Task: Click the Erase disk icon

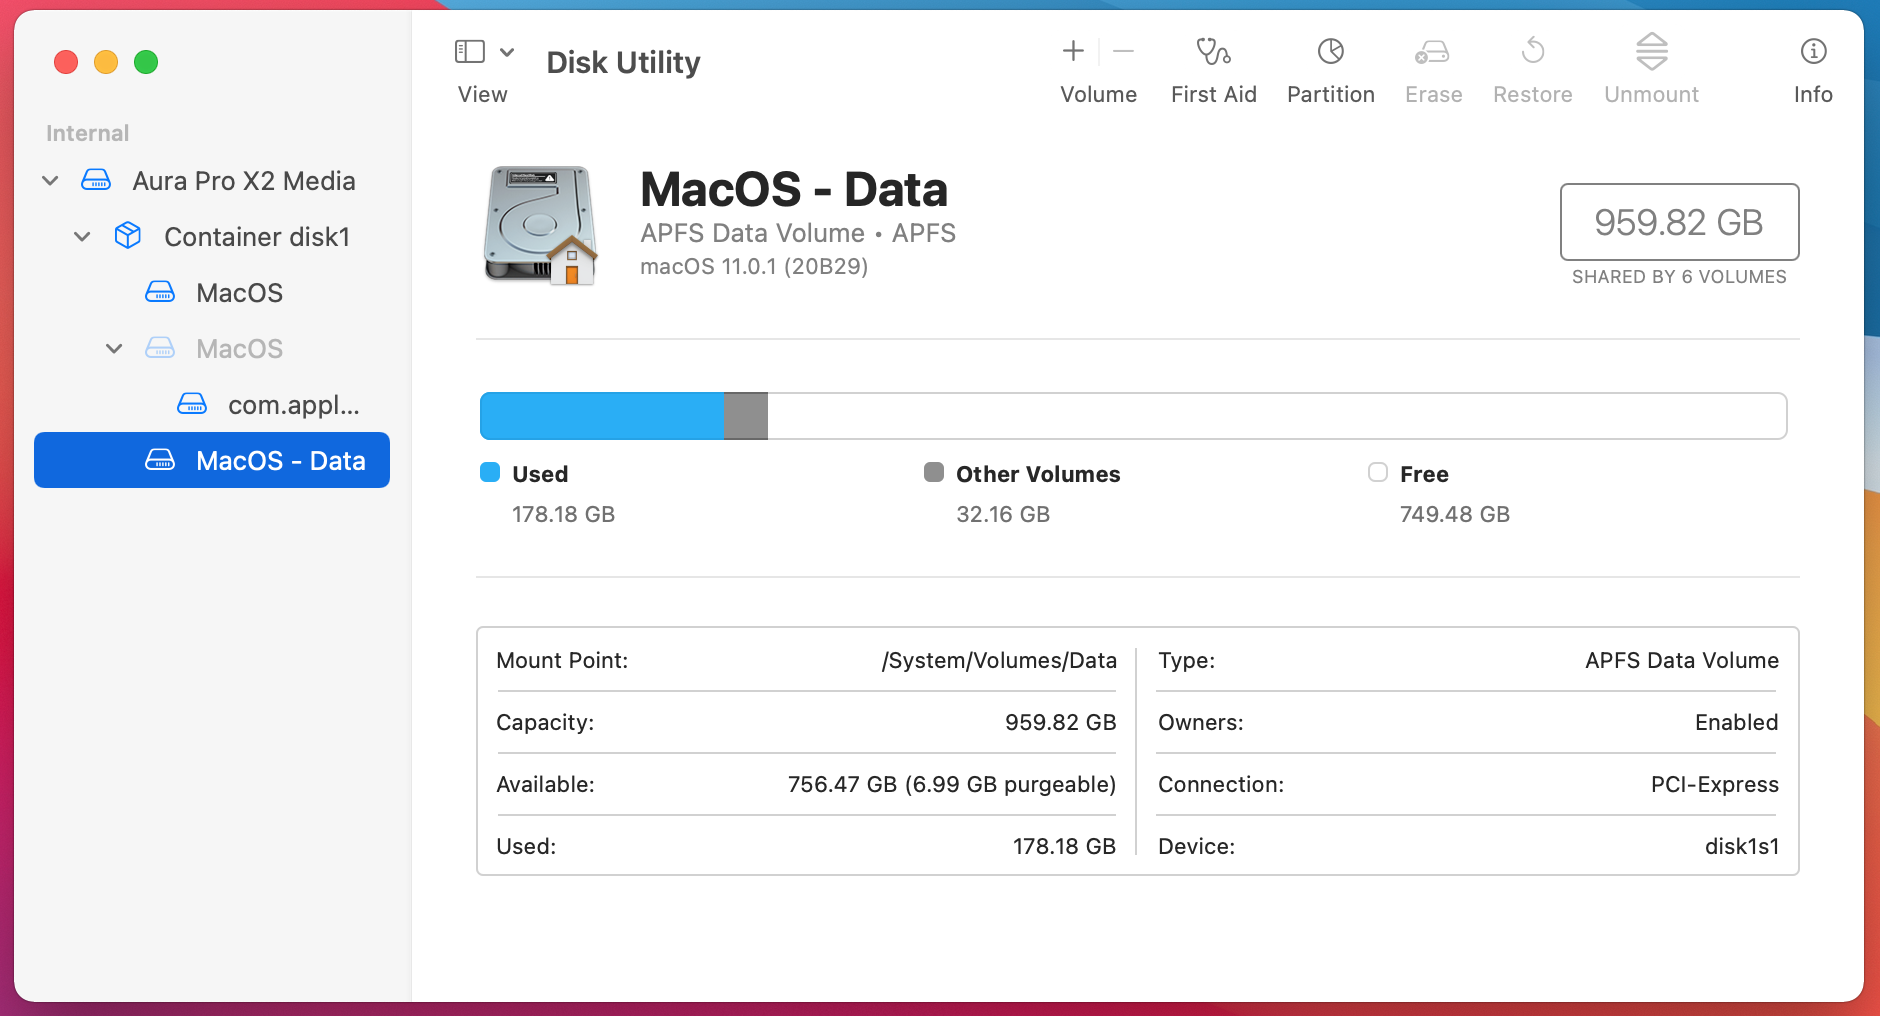Action: (x=1433, y=51)
